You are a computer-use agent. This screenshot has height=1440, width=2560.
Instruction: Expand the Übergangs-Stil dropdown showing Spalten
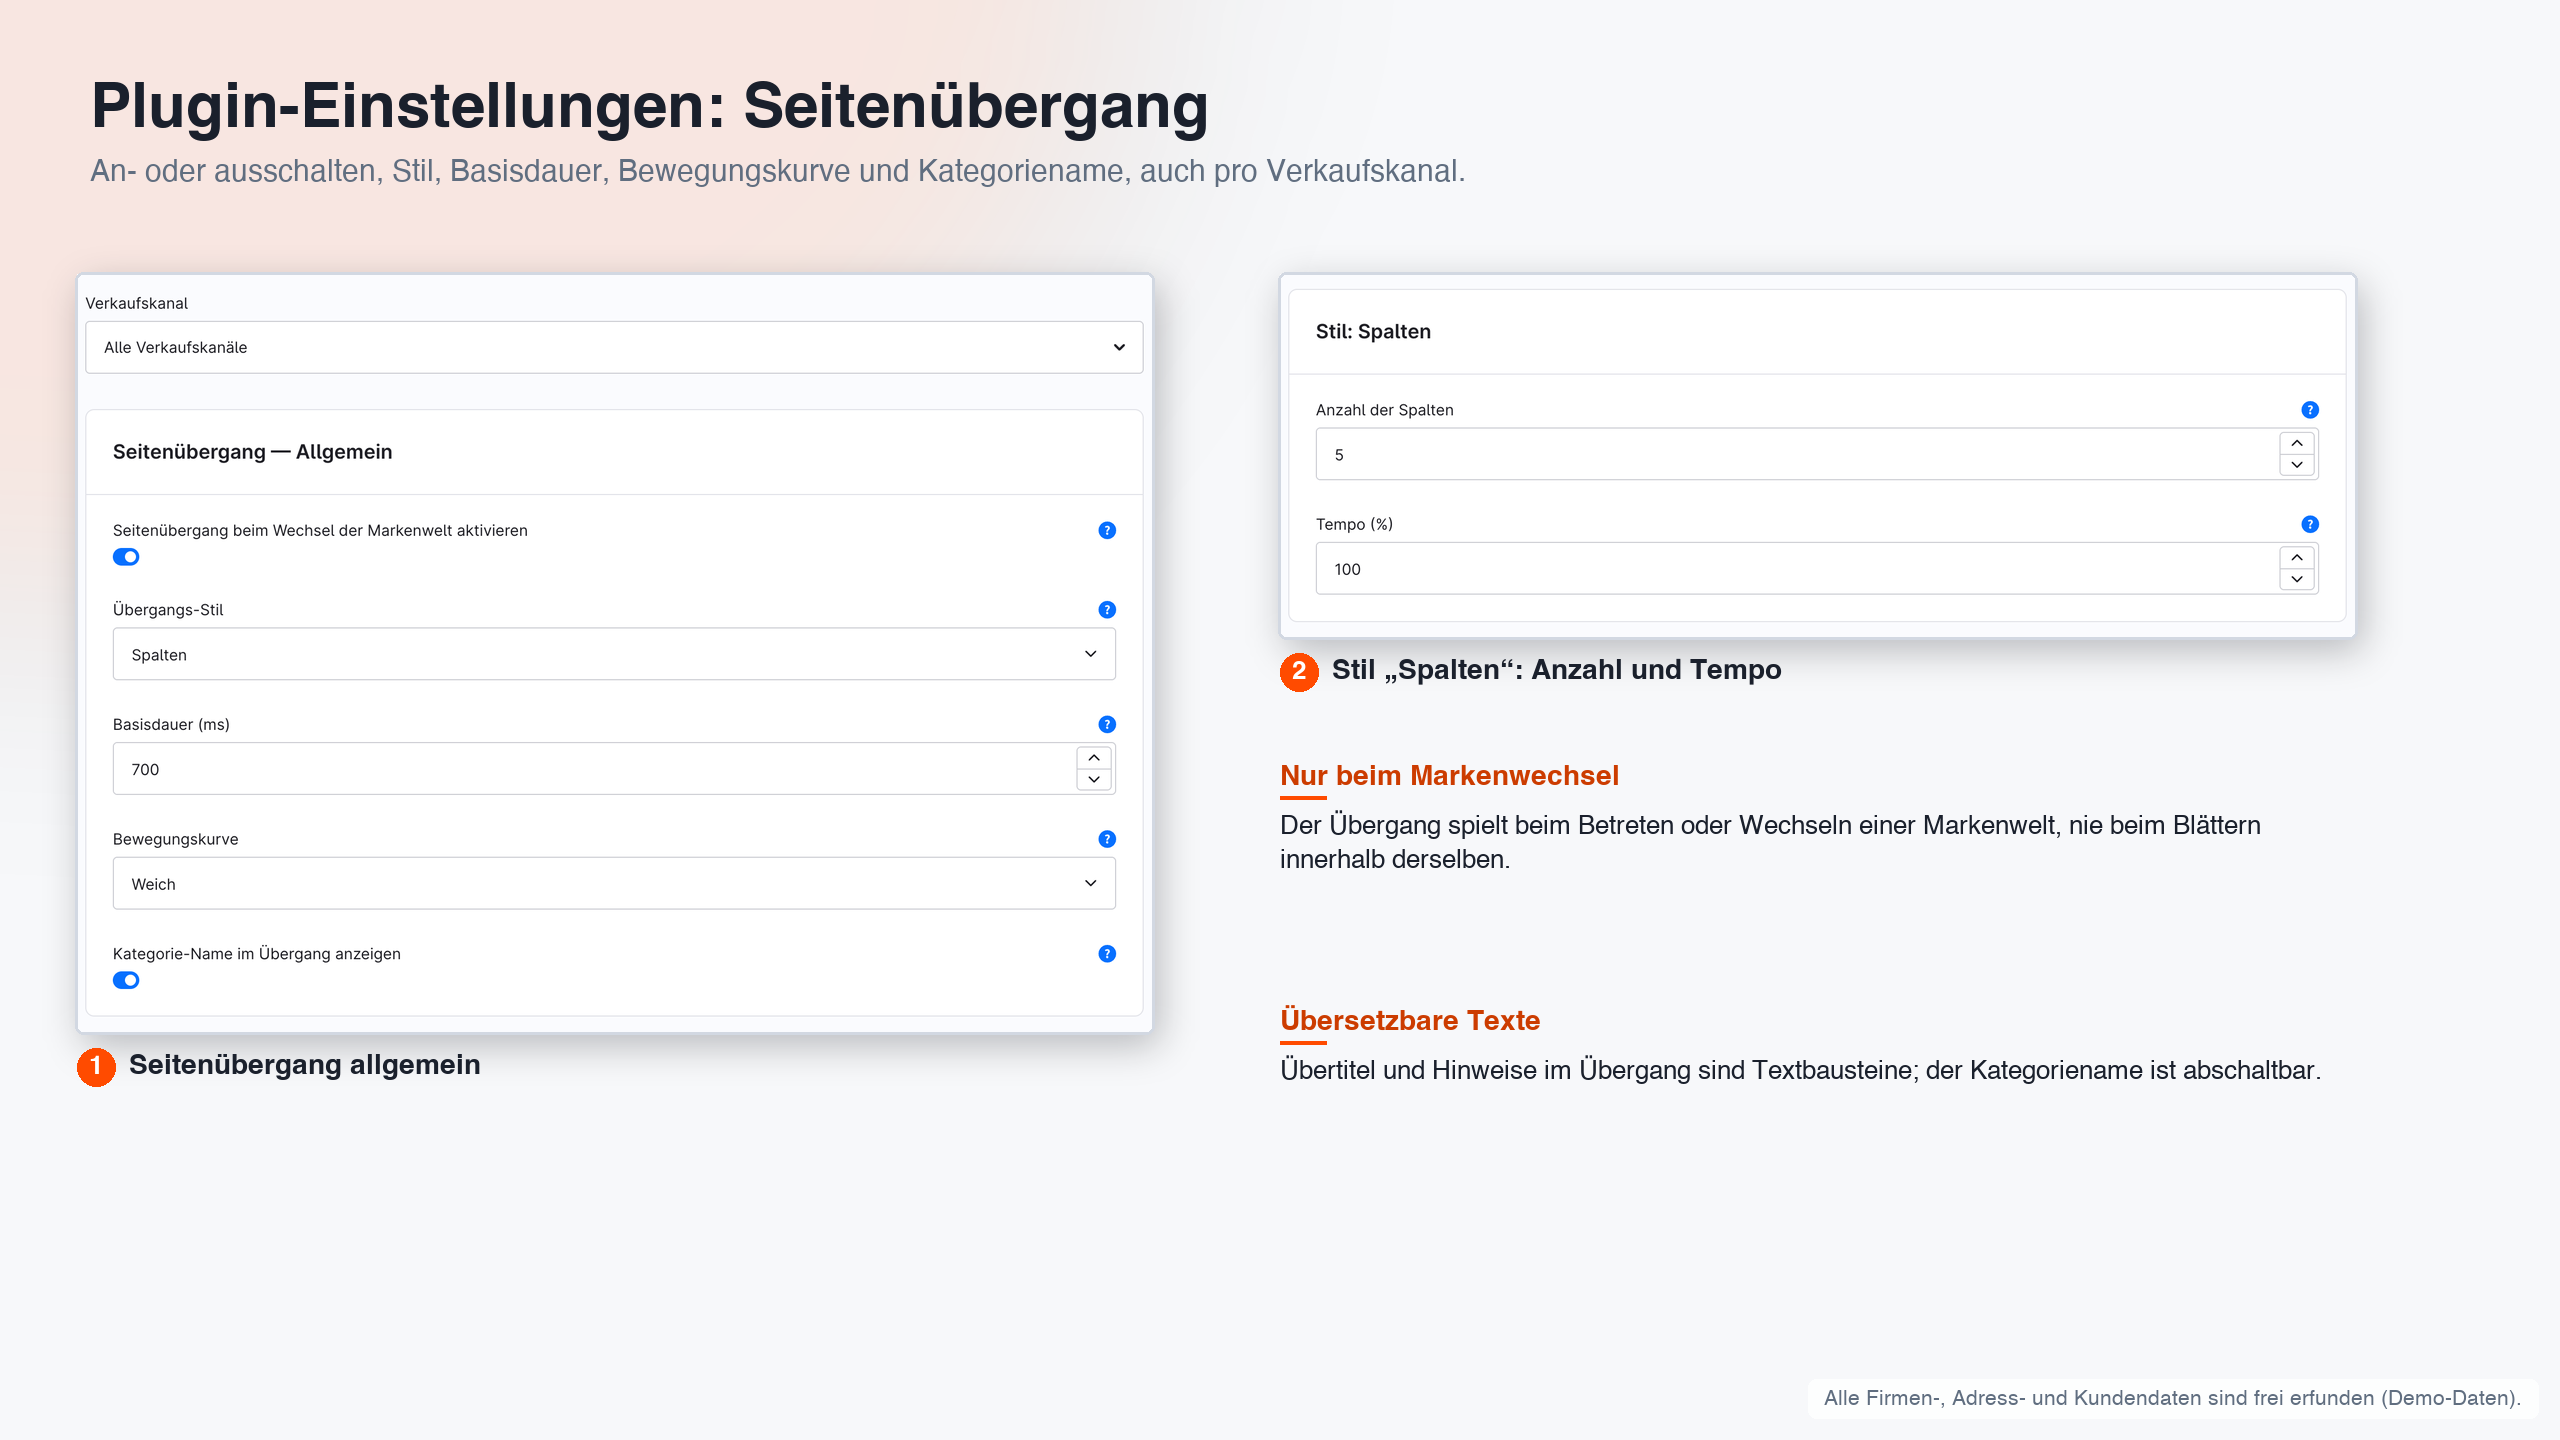[x=614, y=654]
